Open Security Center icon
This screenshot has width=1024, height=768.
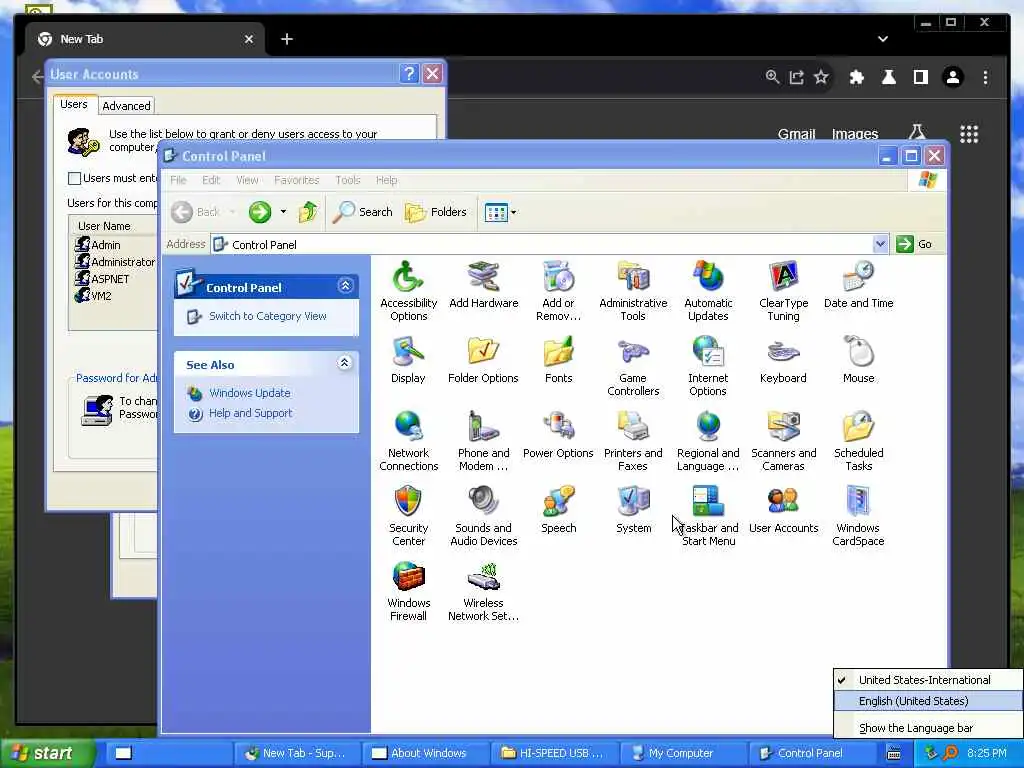[408, 516]
